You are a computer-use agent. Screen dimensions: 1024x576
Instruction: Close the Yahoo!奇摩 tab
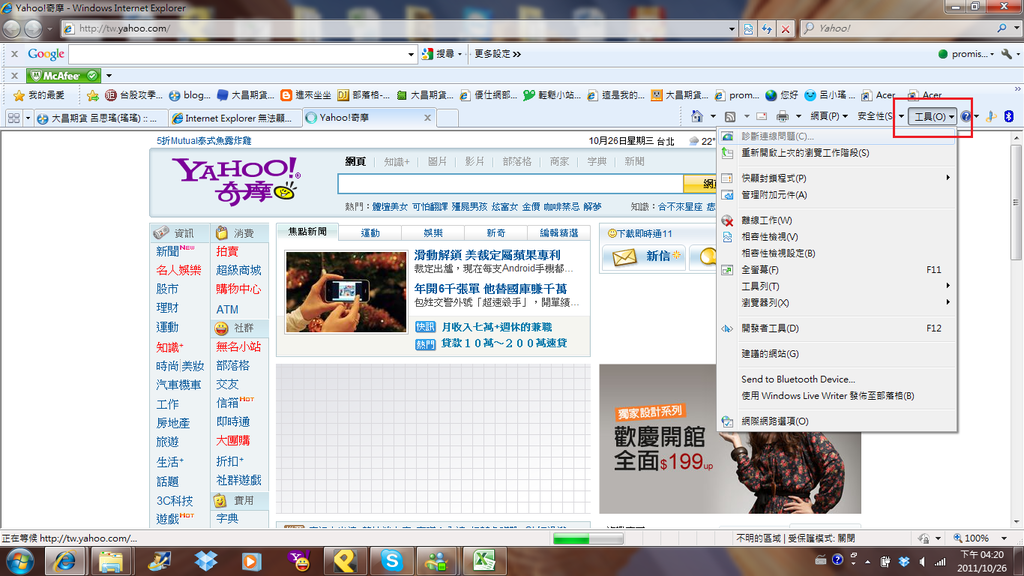click(x=427, y=118)
